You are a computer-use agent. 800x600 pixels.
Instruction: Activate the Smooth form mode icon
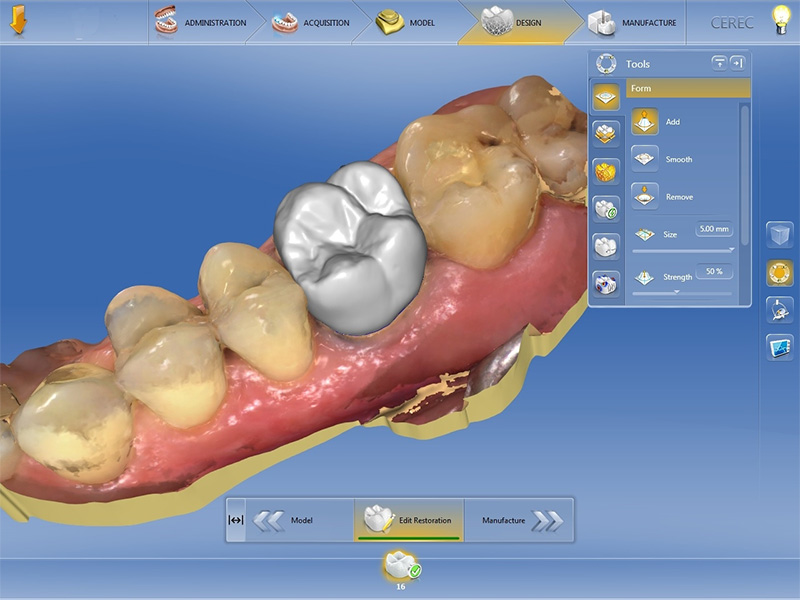[644, 159]
